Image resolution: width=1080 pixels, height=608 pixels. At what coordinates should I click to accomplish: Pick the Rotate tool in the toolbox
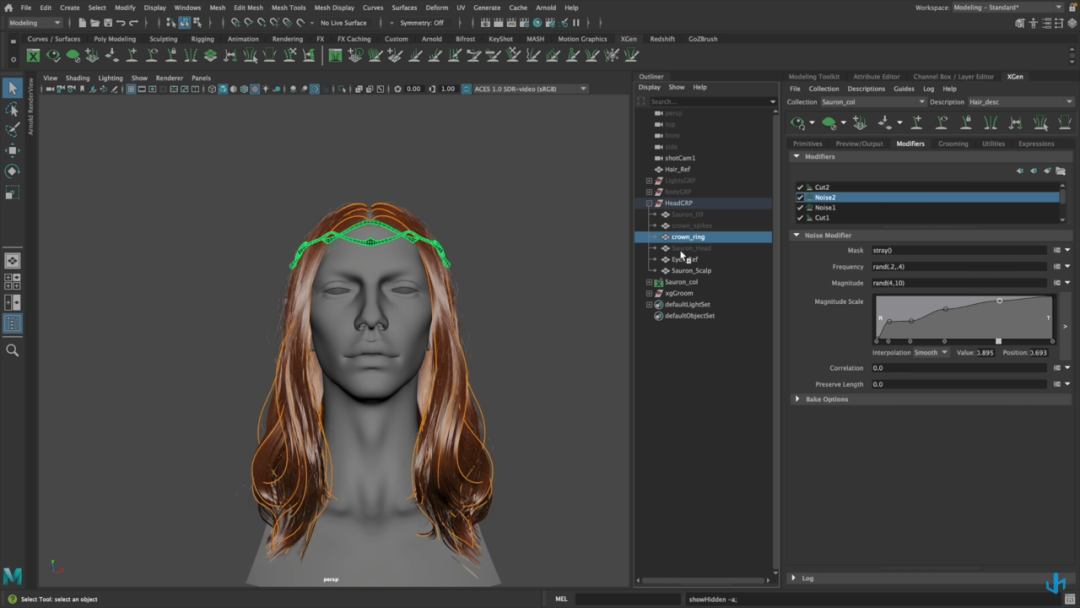[x=12, y=171]
